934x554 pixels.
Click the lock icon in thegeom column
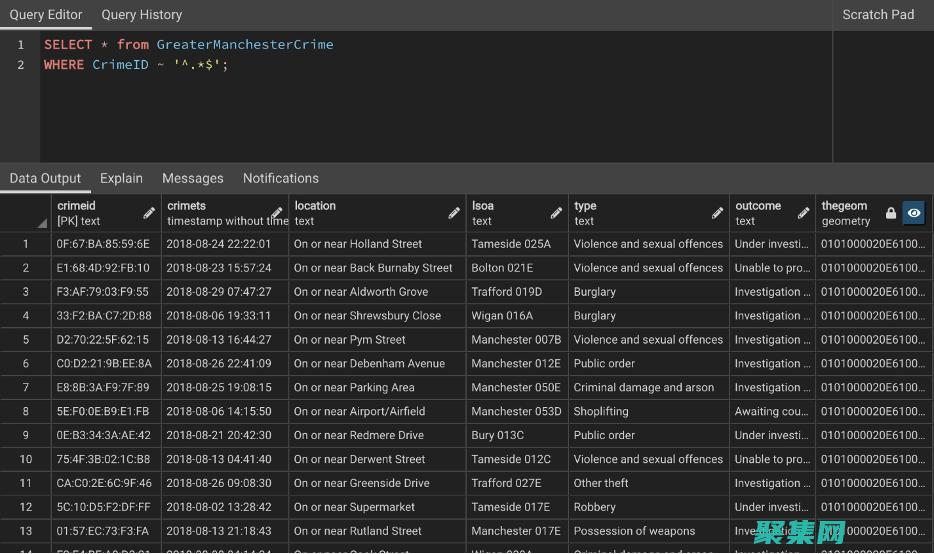[x=891, y=213]
